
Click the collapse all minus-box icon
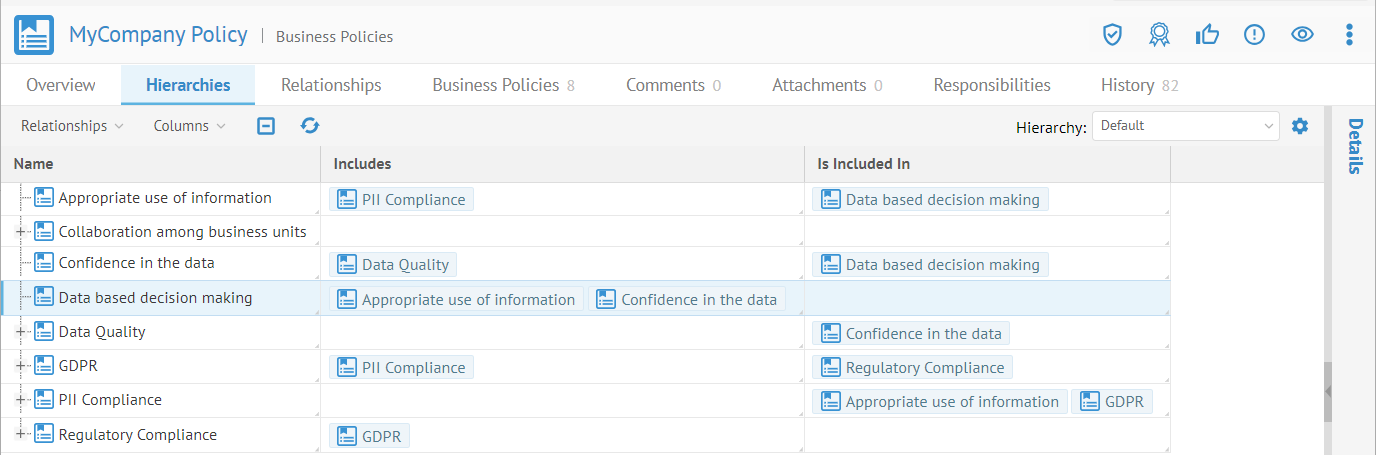point(266,126)
